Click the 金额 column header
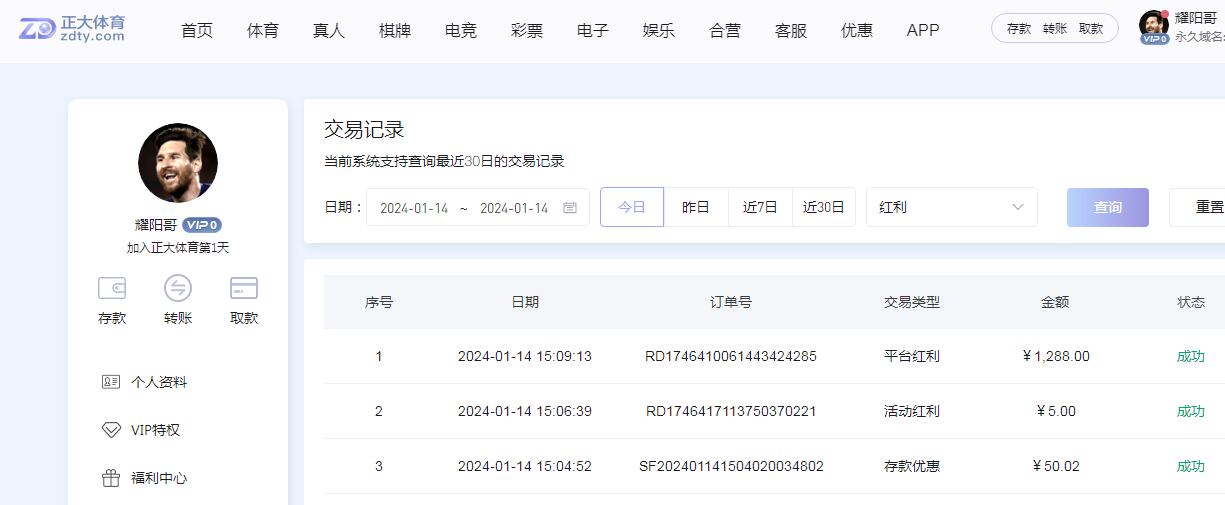 (x=1055, y=302)
